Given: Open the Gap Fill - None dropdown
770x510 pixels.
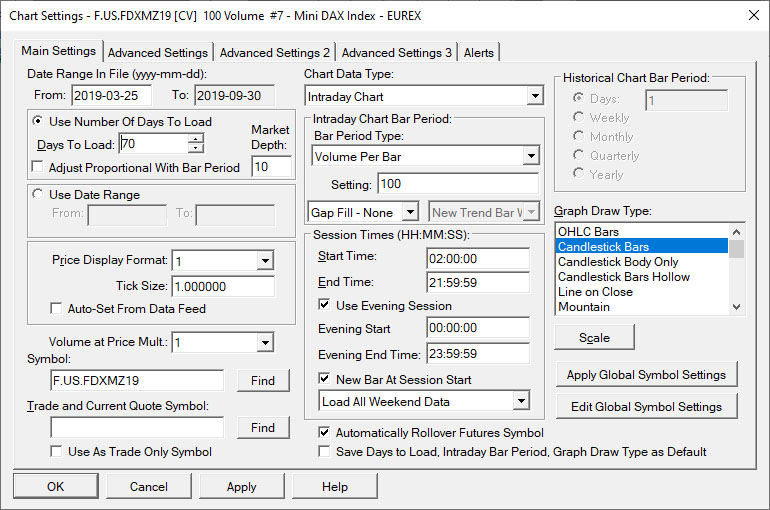Looking at the screenshot, I should (410, 212).
